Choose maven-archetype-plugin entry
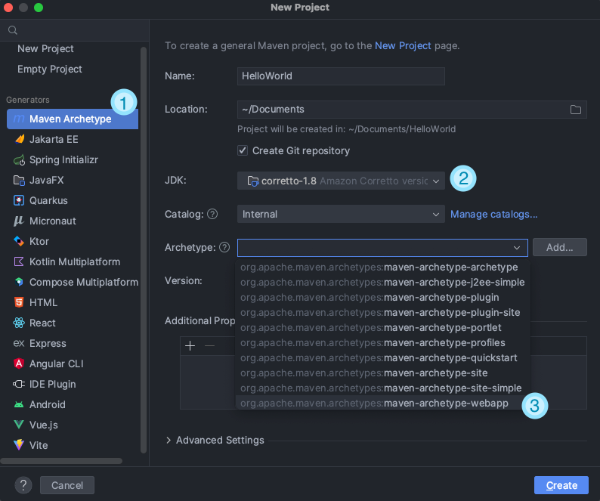Screen dimensions: 600x501 click(x=383, y=298)
